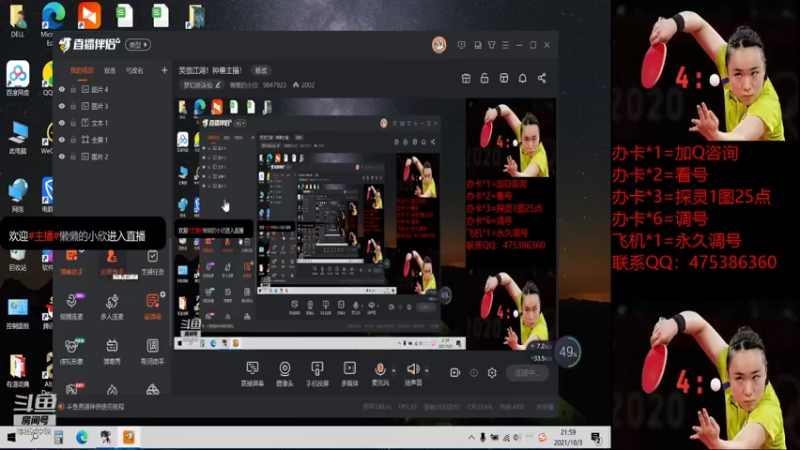Open the flame tool icon
Image resolution: width=800 pixels, height=450 pixels.
[x=112, y=390]
